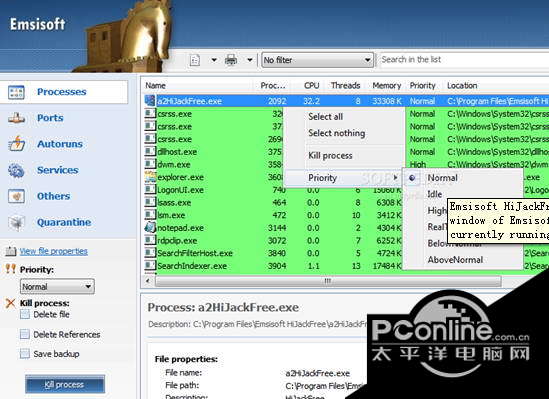Viewport: 549px width, 399px height.
Task: Open the Processes section icon
Action: click(x=16, y=92)
